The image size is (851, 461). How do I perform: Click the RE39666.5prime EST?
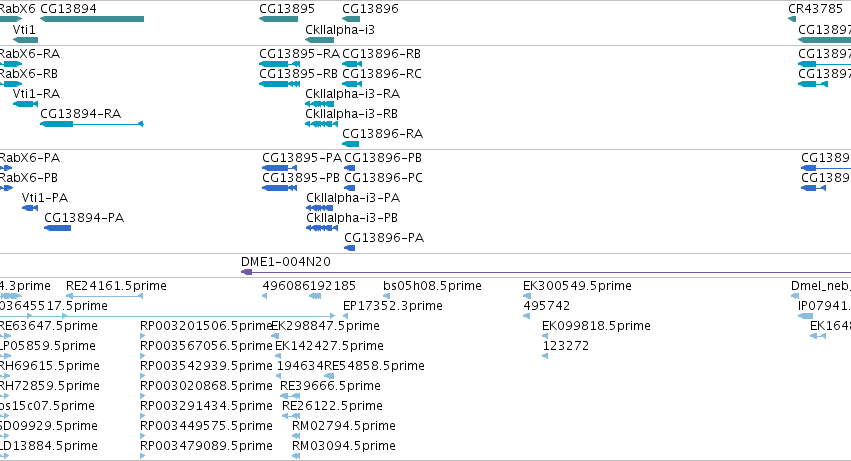click(290, 396)
